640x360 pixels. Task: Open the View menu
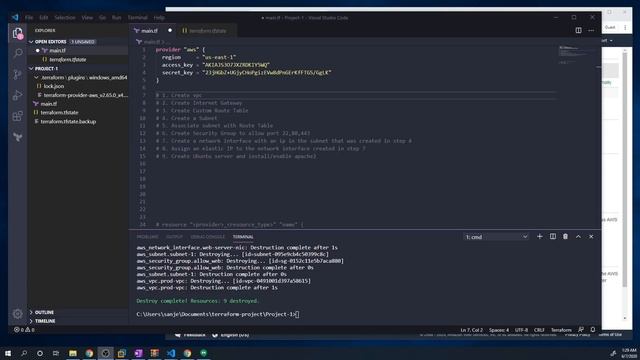click(87, 18)
